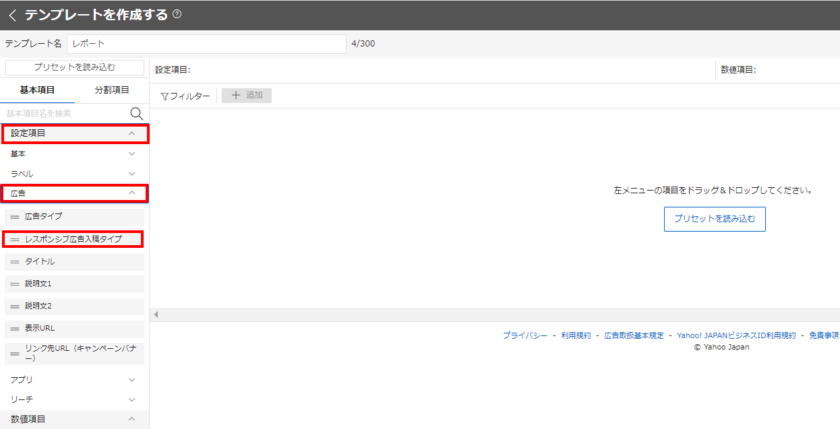Click the drag handle for 説明文1
This screenshot has height=429, width=840.
15,284
